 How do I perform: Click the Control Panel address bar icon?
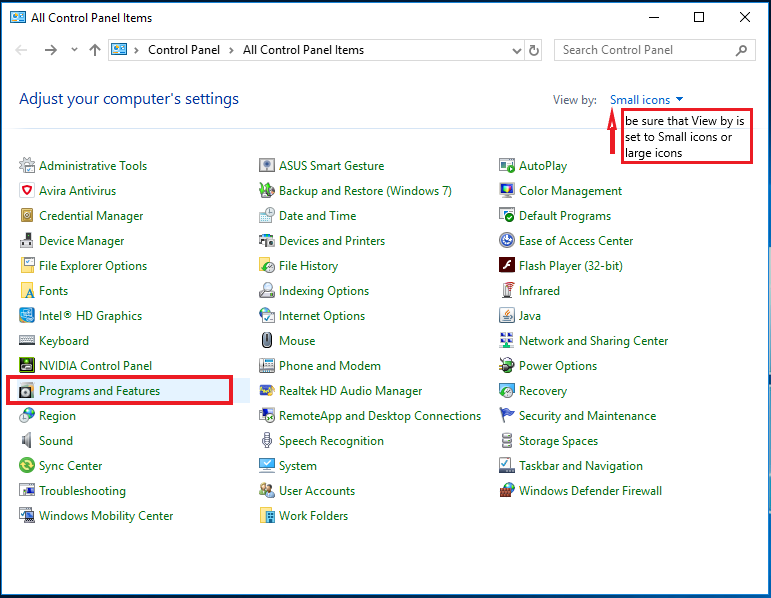[119, 50]
